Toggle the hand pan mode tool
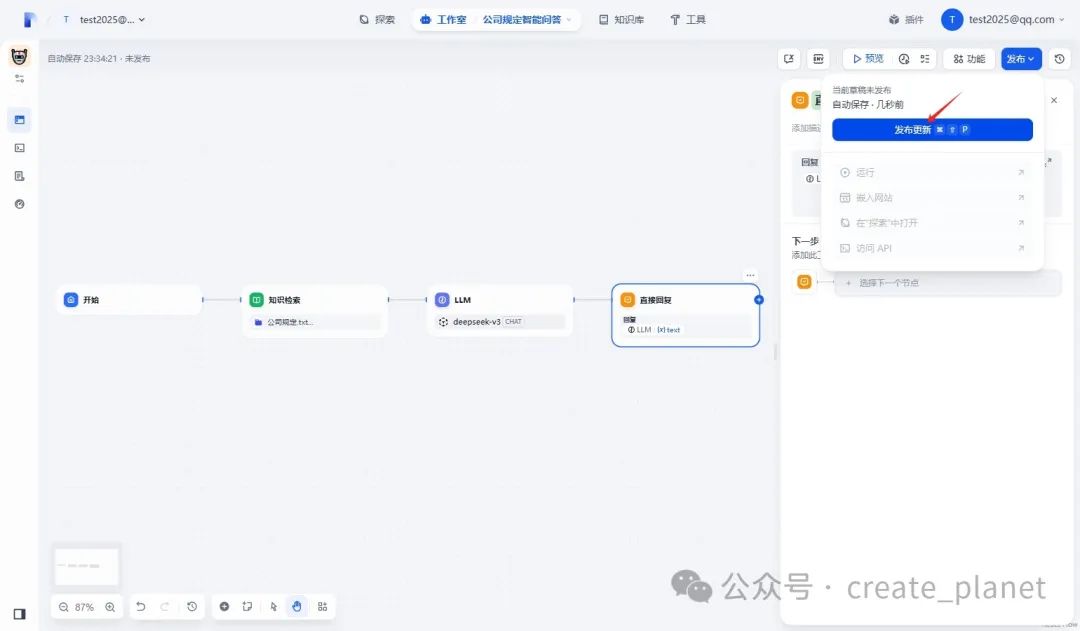1080x631 pixels. (x=297, y=606)
